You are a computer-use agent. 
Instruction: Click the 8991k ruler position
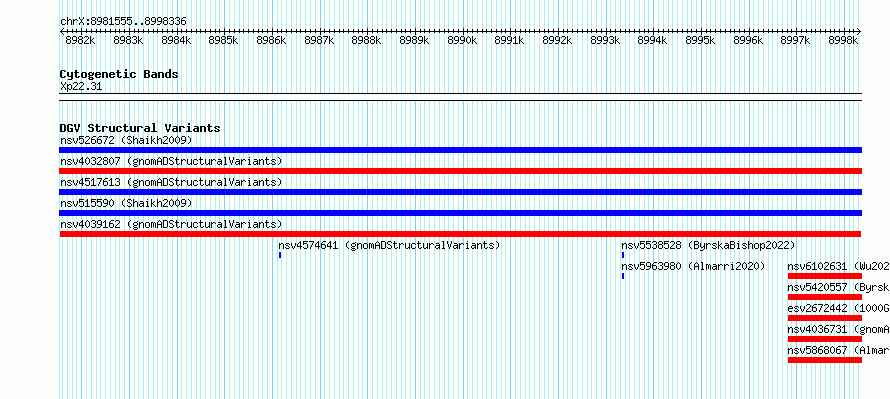point(509,40)
